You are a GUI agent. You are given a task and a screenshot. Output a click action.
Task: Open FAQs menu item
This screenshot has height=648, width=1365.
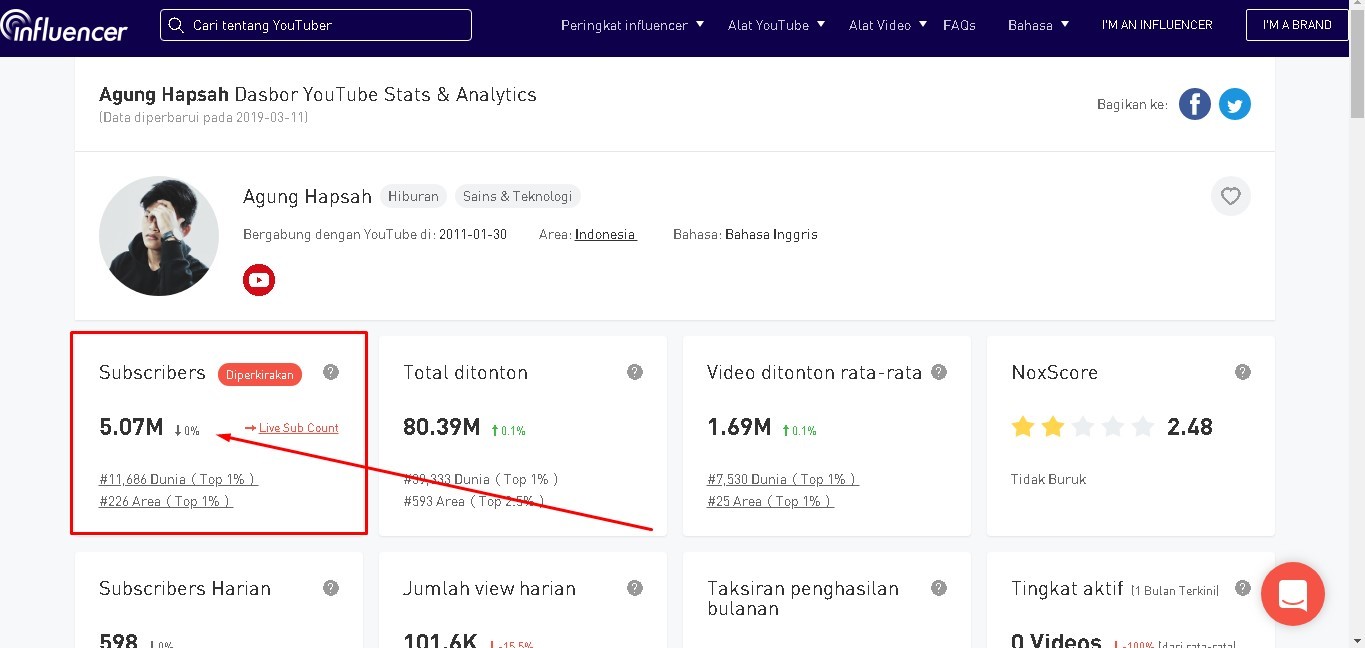click(959, 25)
